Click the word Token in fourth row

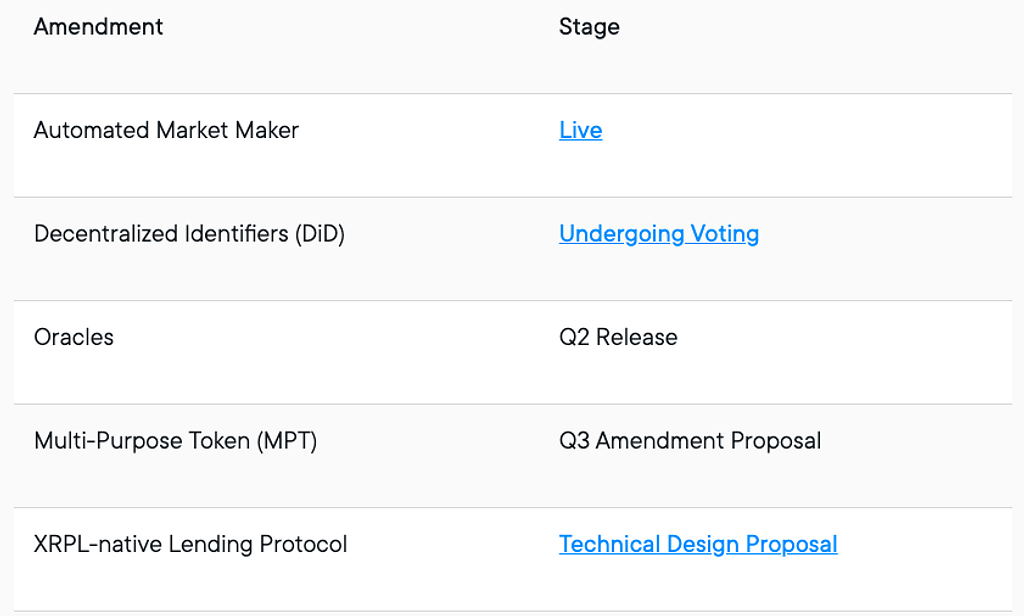coord(219,441)
